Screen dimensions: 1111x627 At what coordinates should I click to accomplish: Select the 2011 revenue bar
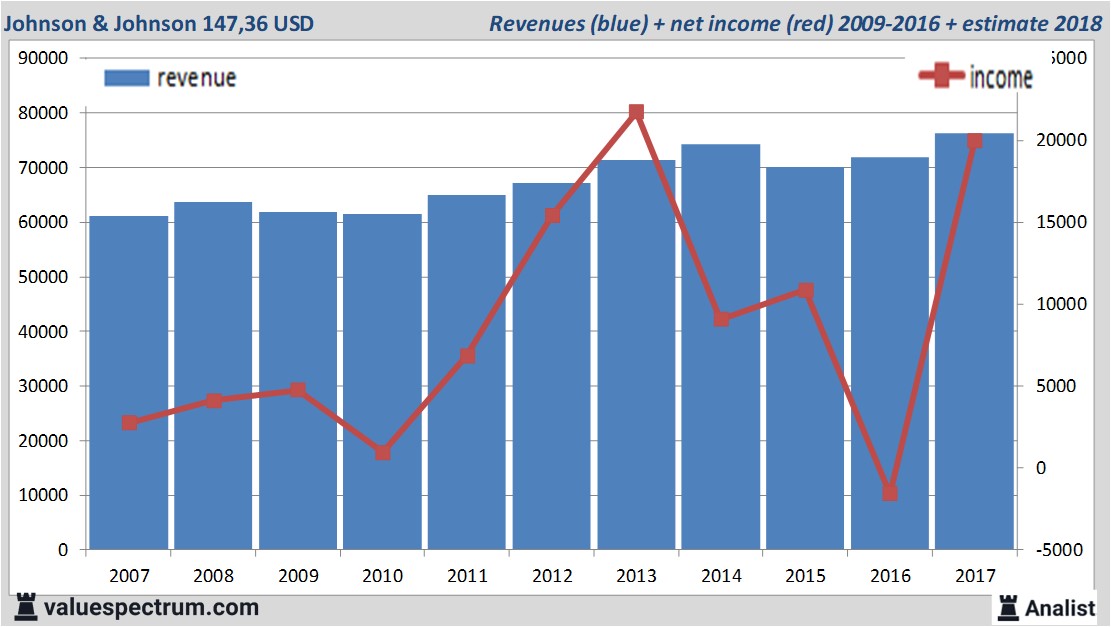pos(467,372)
